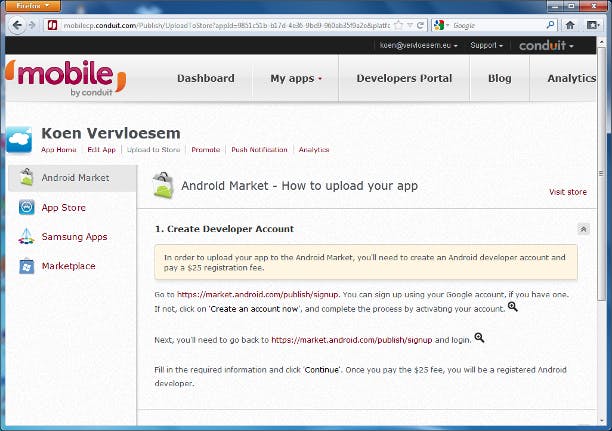Open the Promote link
This screenshot has width=612, height=431.
coord(206,150)
